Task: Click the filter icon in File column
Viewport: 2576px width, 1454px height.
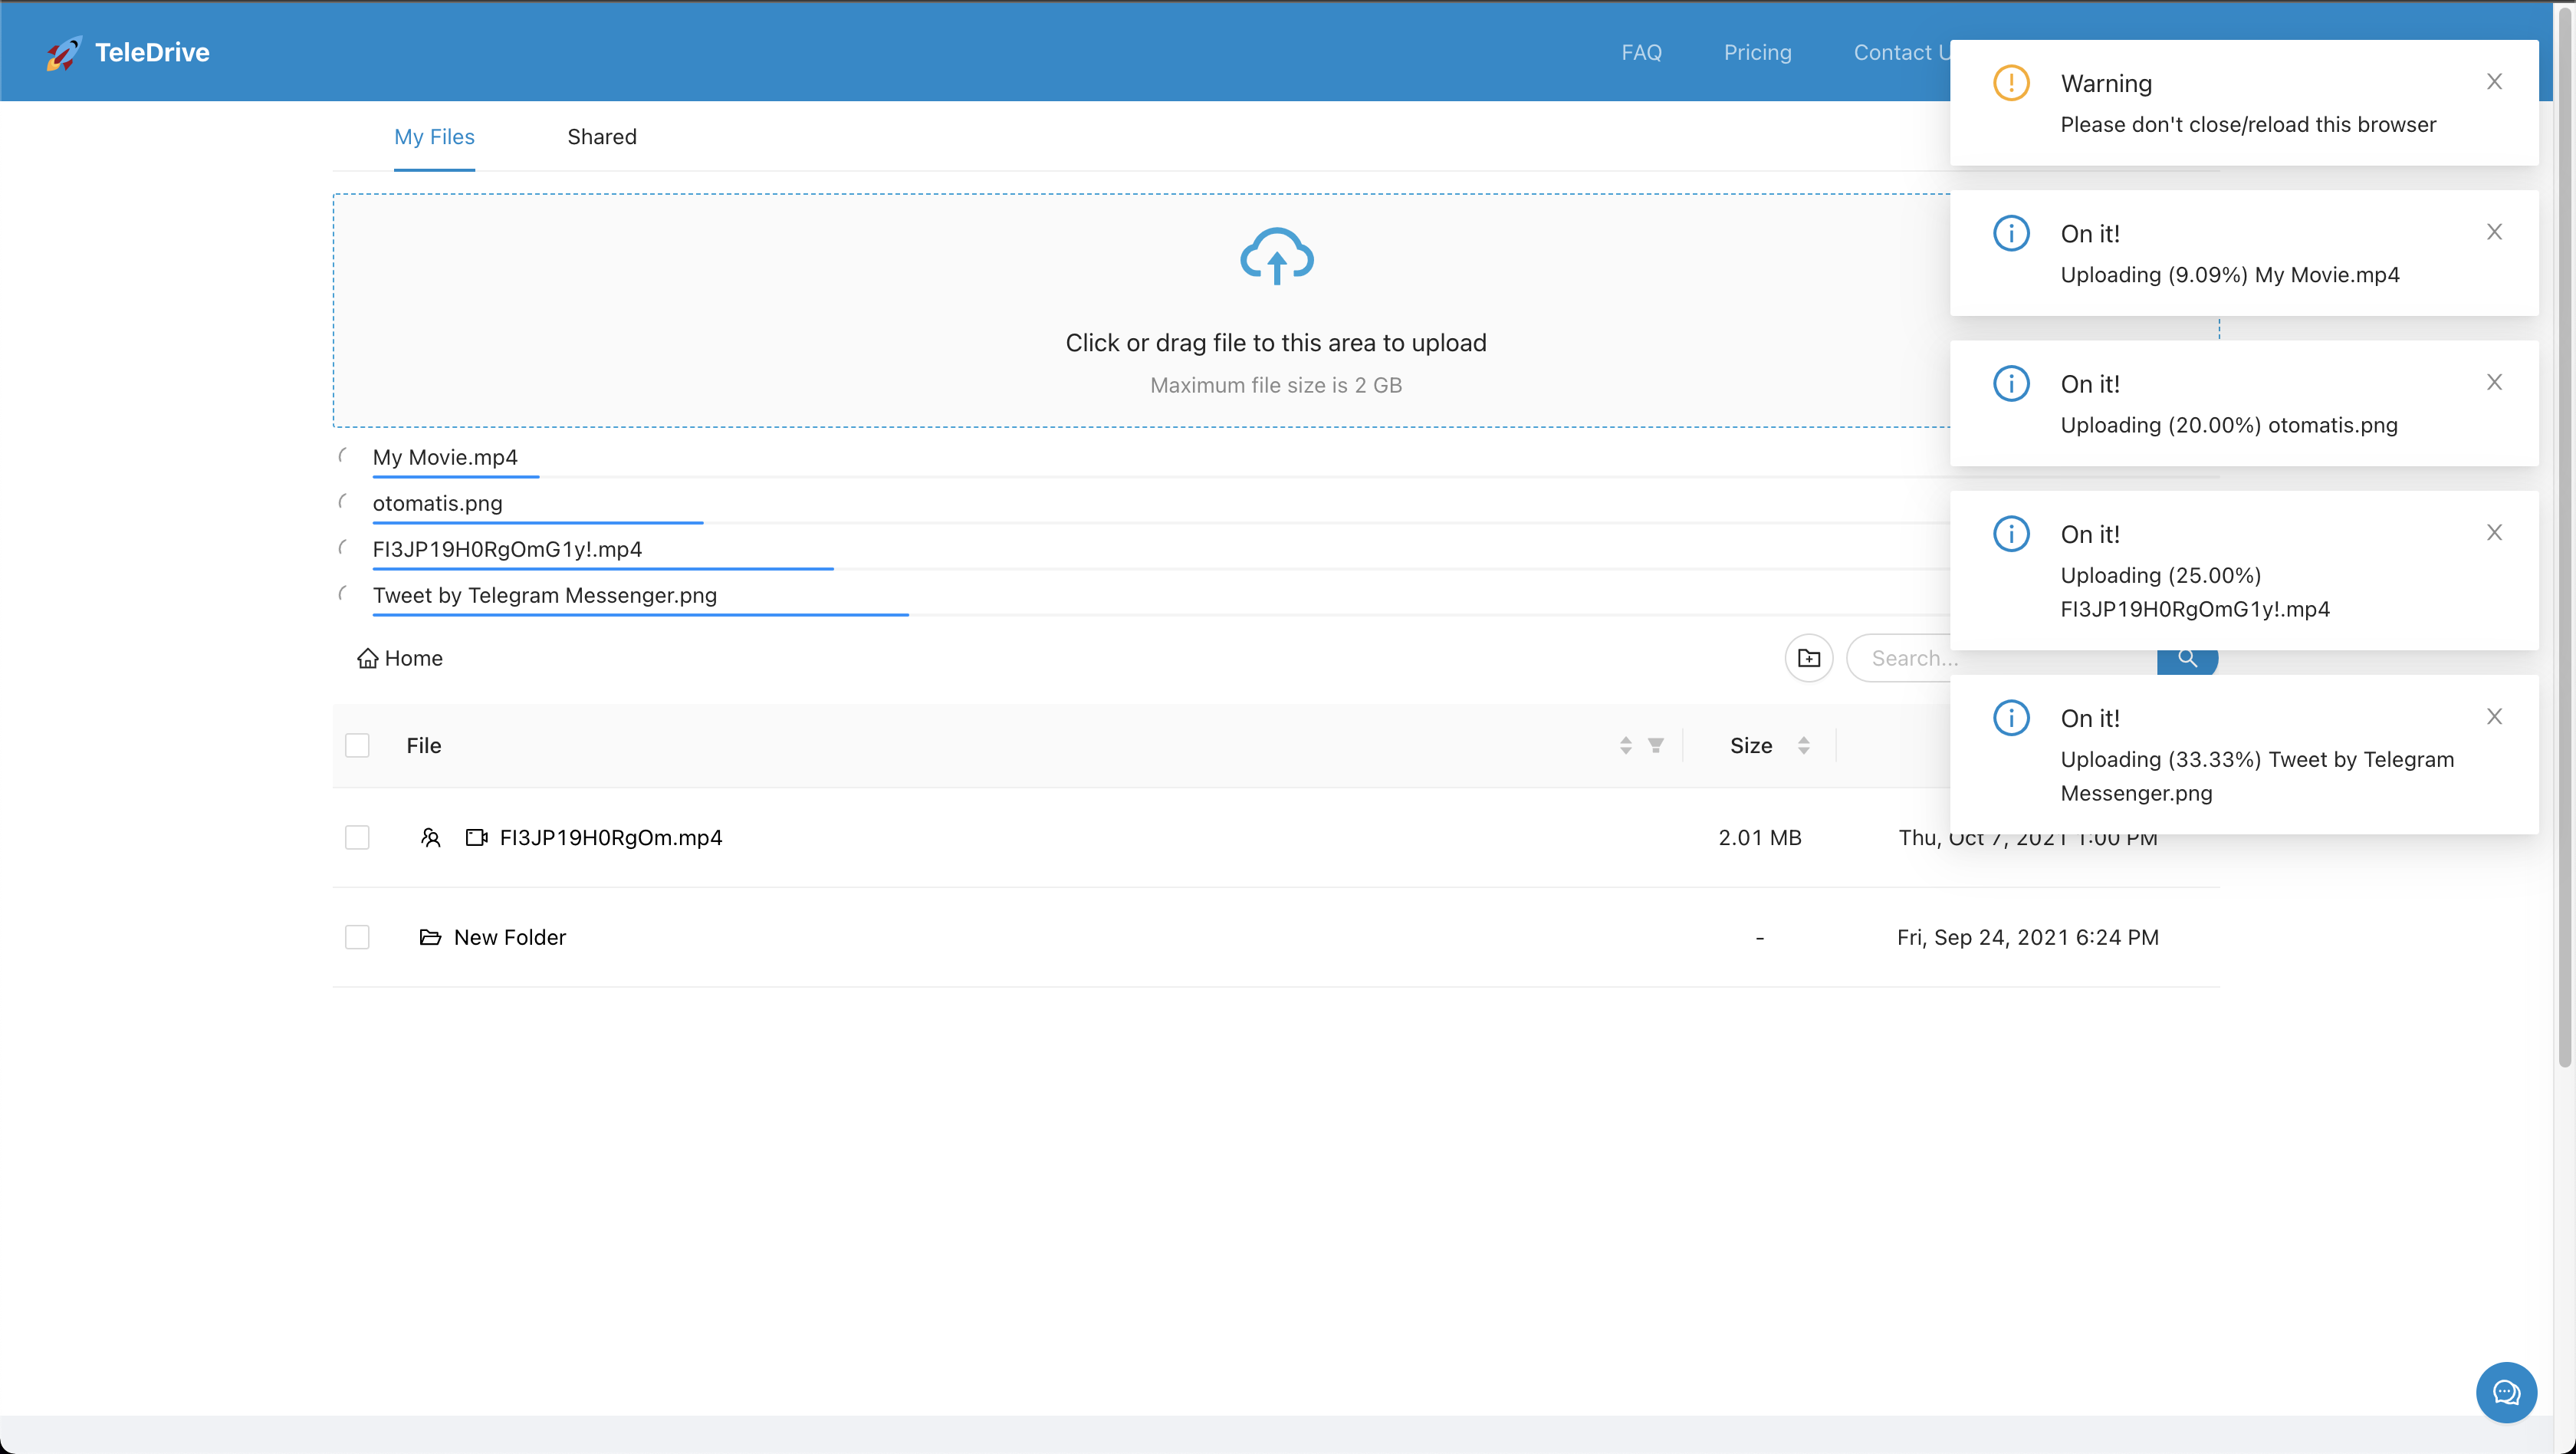Action: click(1656, 745)
